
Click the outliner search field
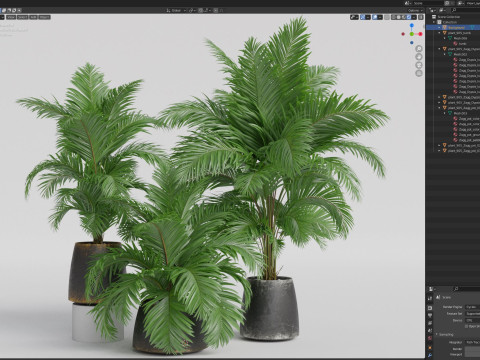[465, 10]
